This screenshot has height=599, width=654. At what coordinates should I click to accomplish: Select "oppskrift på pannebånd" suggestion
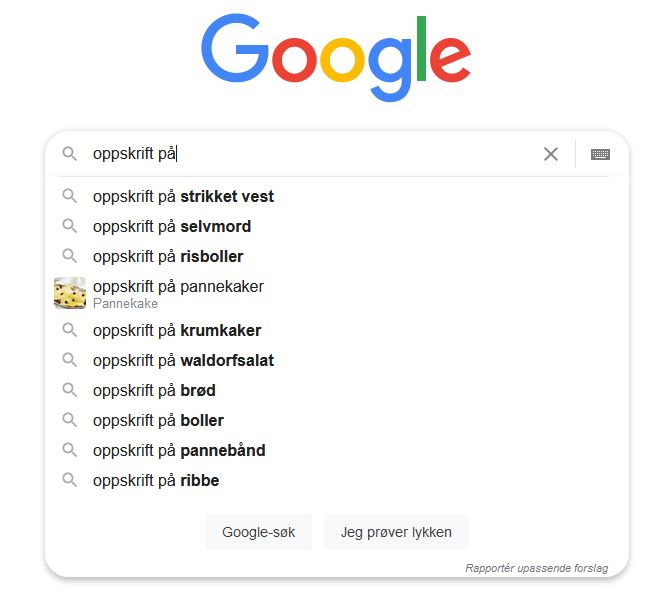179,450
